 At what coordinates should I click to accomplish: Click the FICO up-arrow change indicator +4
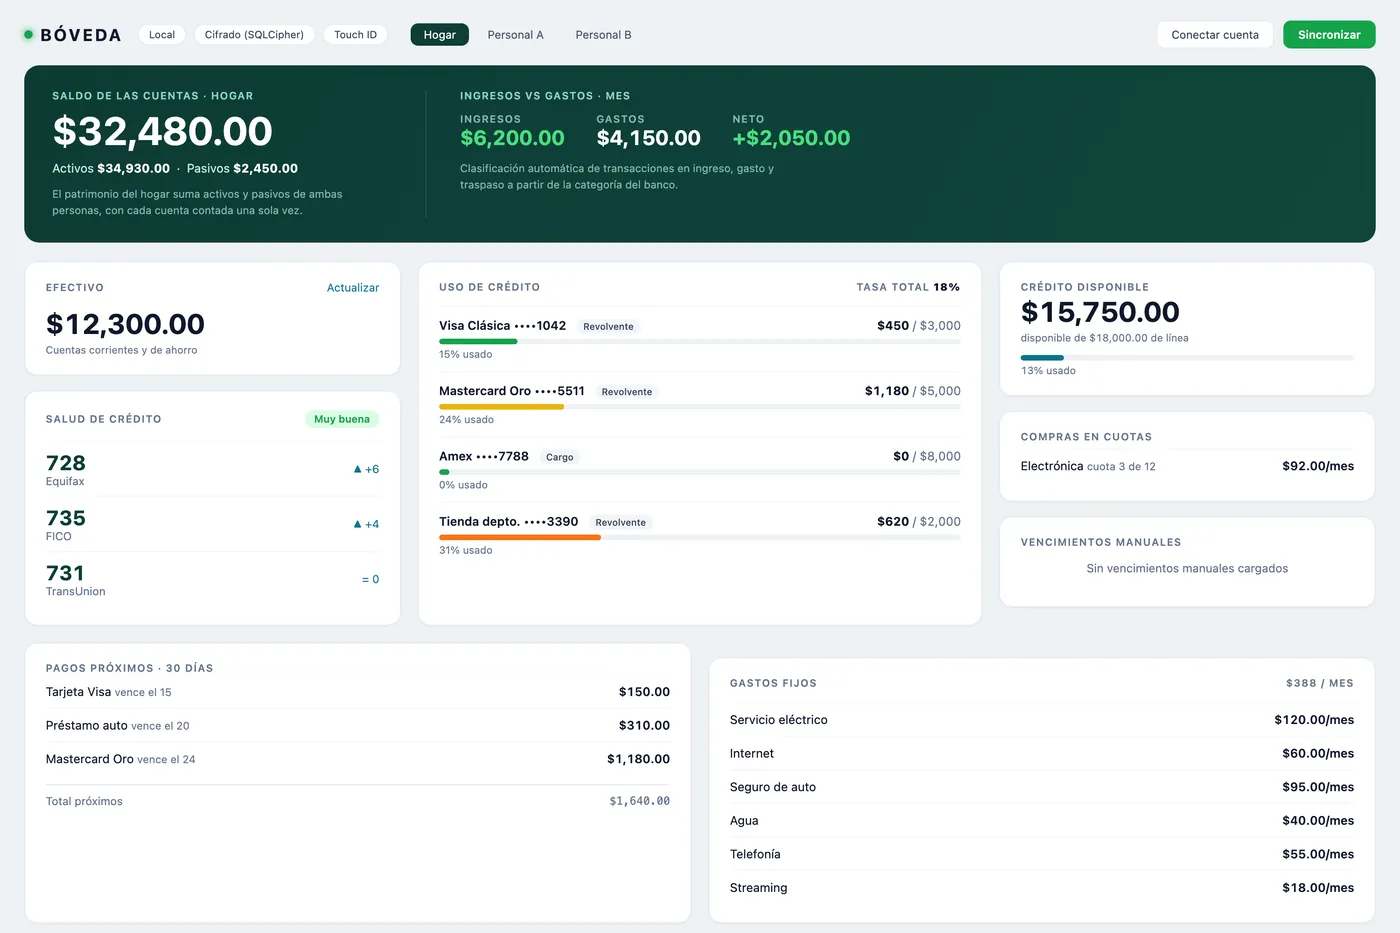[366, 524]
